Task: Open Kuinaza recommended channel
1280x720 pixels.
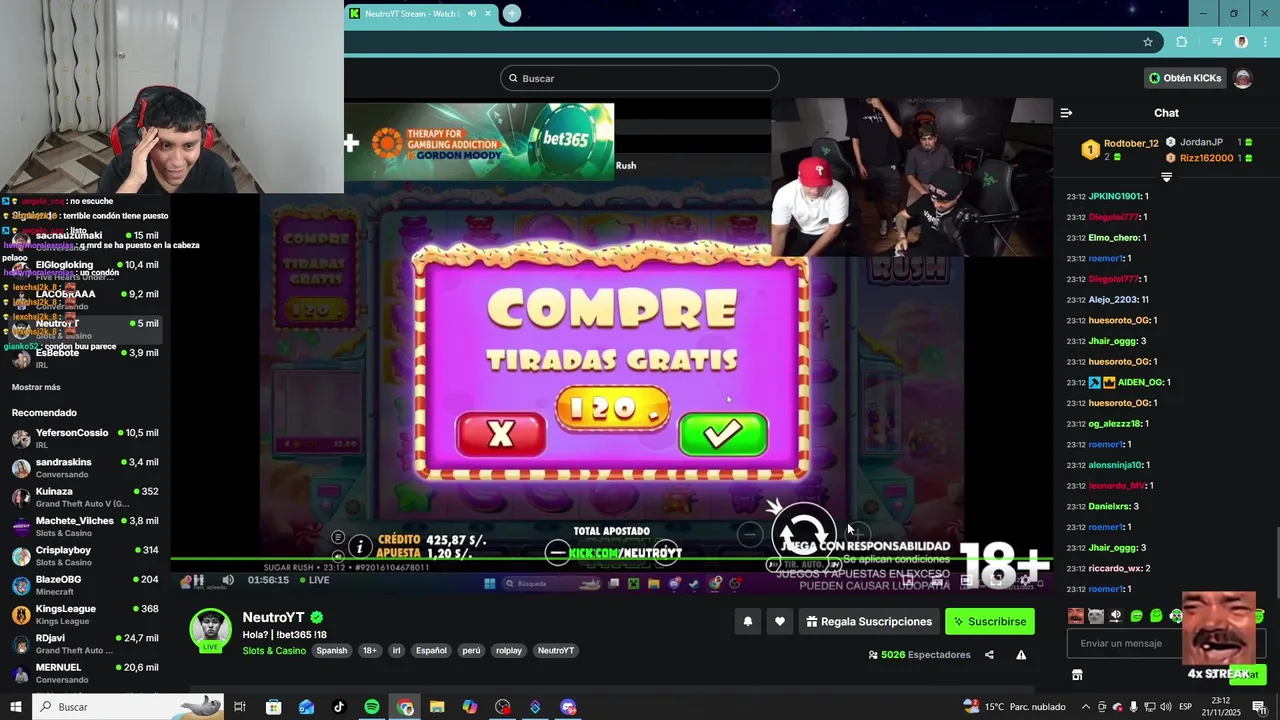Action: (85, 497)
